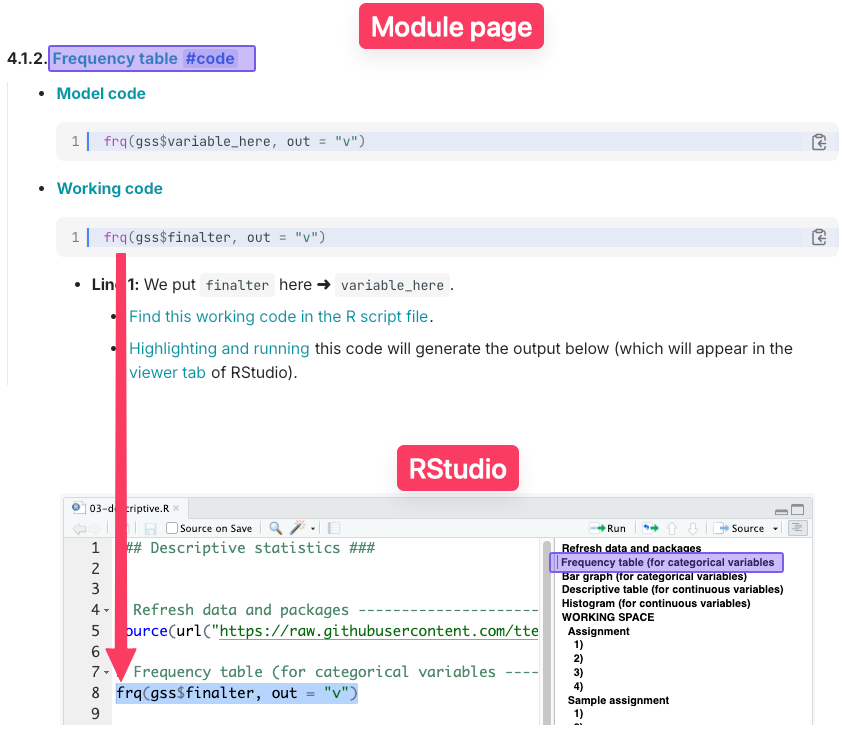Viewport: 842px width, 730px height.
Task: Jump to 'Frequency table (for categorical variables' outline entry
Action: [x=667, y=562]
